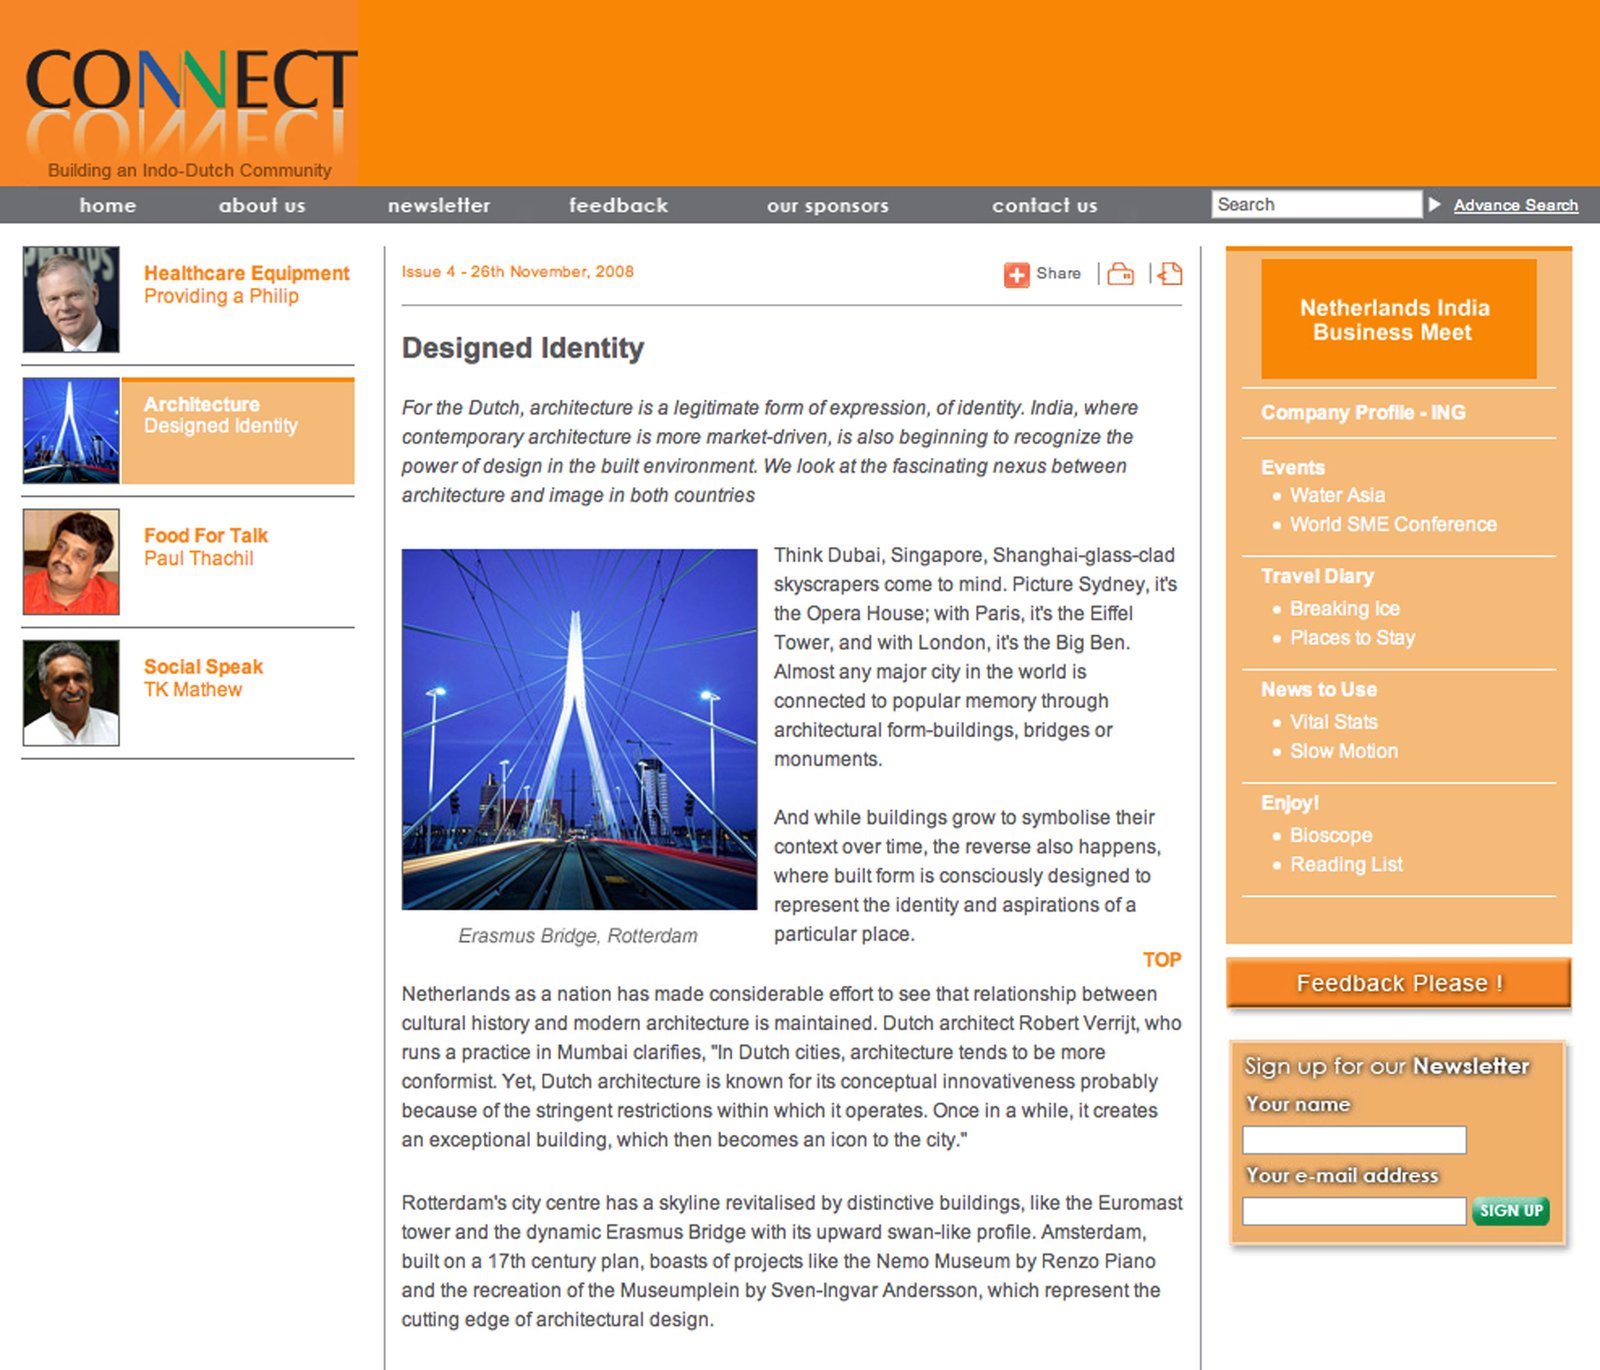Image resolution: width=1600 pixels, height=1370 pixels.
Task: Open the home menu item
Action: click(108, 205)
